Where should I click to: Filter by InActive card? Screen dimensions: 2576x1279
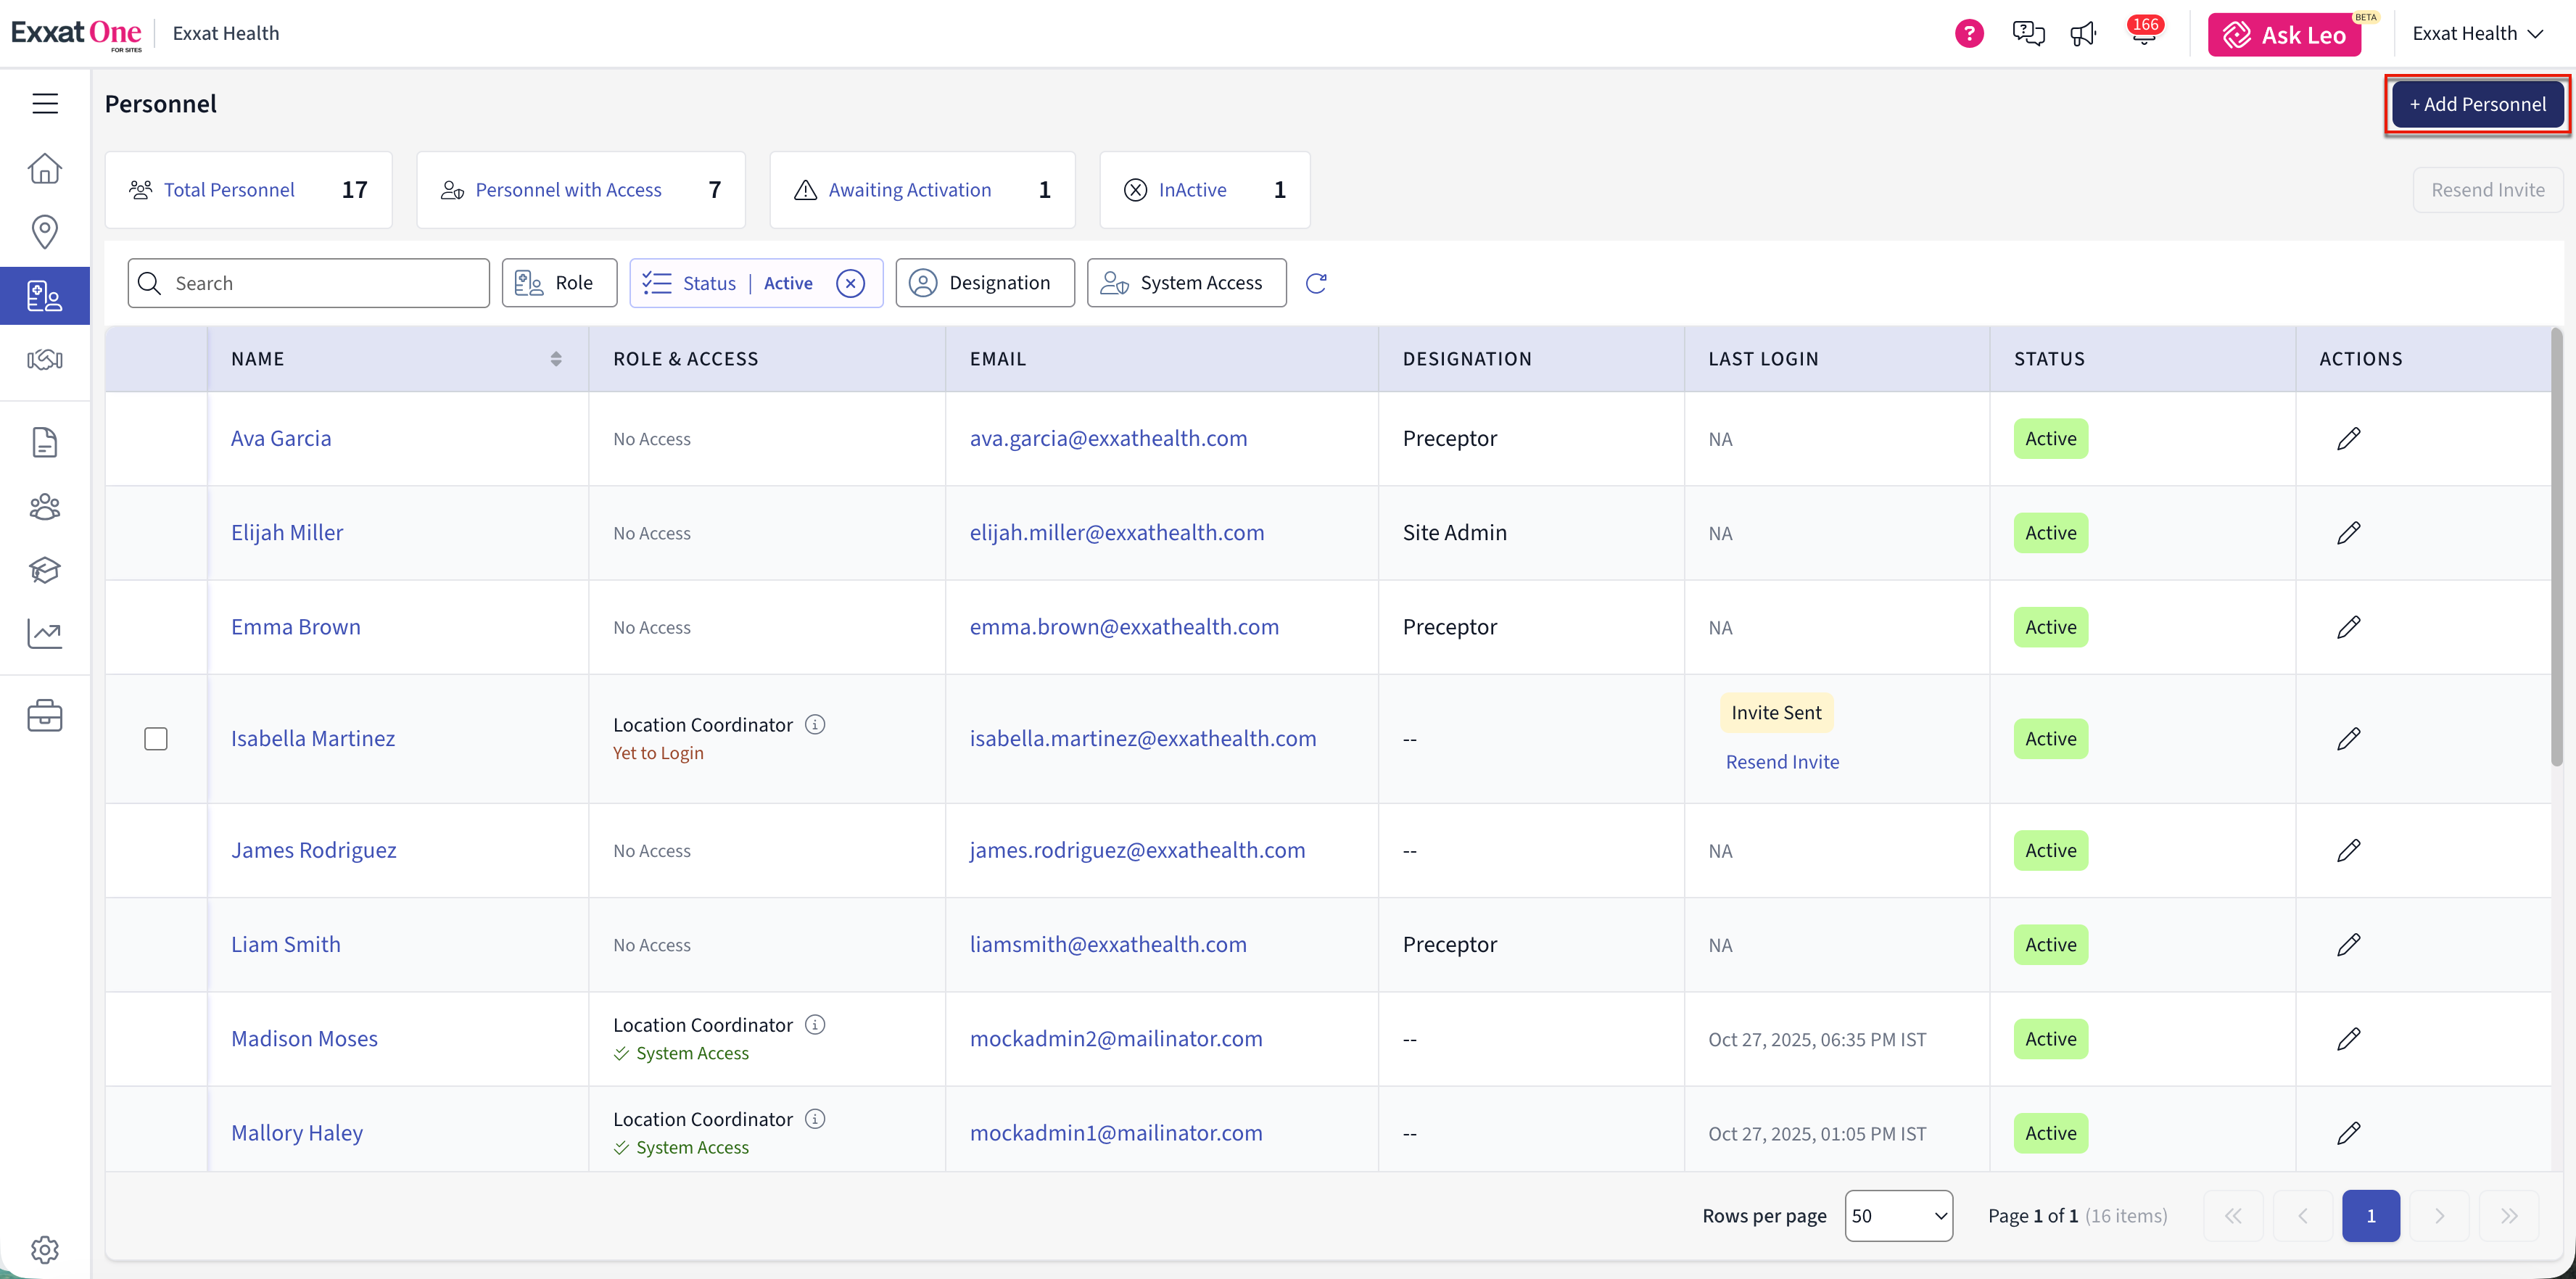click(1205, 190)
